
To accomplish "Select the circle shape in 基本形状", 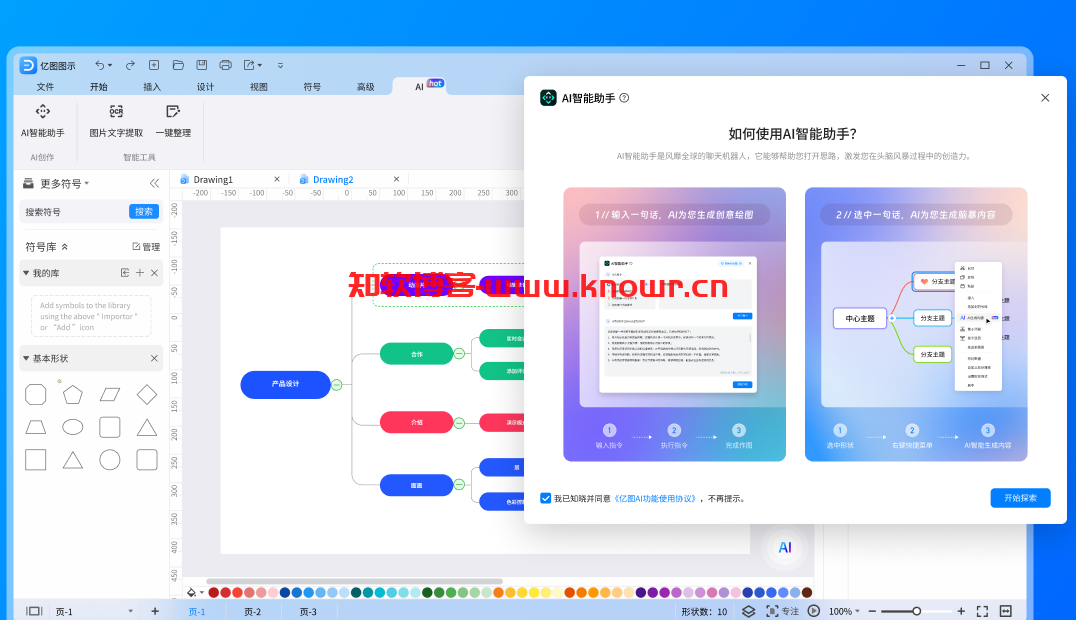I will tap(110, 460).
